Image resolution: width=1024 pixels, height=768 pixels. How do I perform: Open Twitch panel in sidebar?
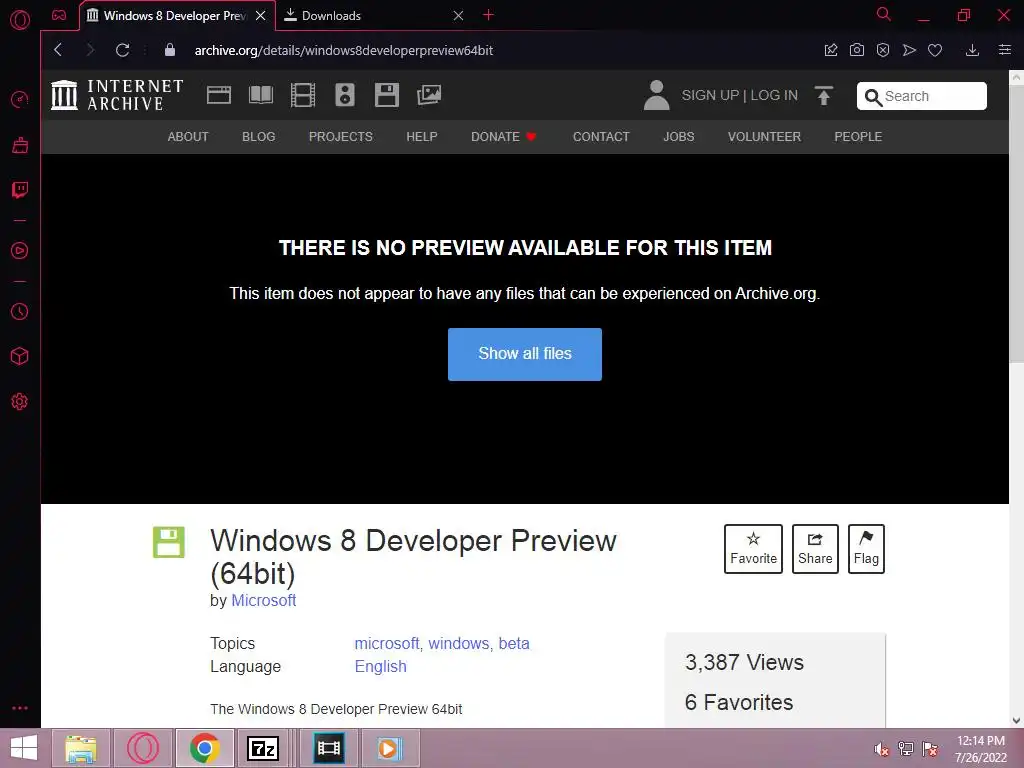tap(20, 190)
